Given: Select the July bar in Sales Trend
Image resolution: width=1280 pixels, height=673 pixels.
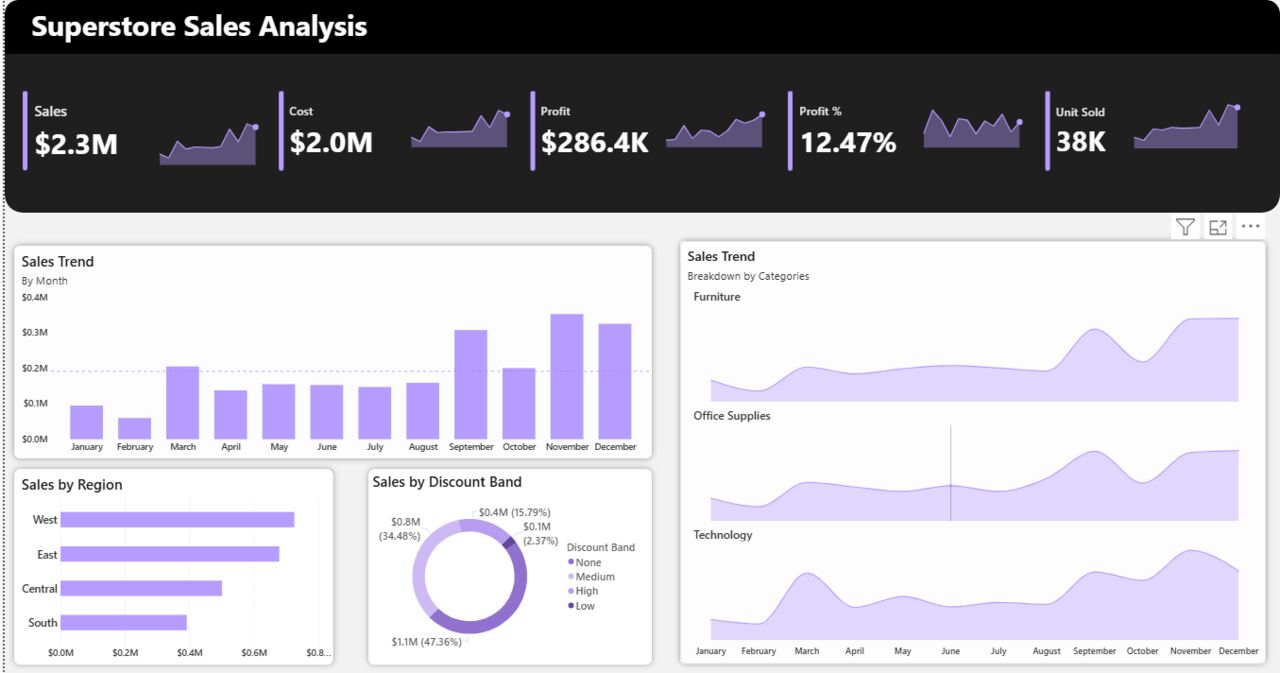Looking at the screenshot, I should pyautogui.click(x=375, y=413).
